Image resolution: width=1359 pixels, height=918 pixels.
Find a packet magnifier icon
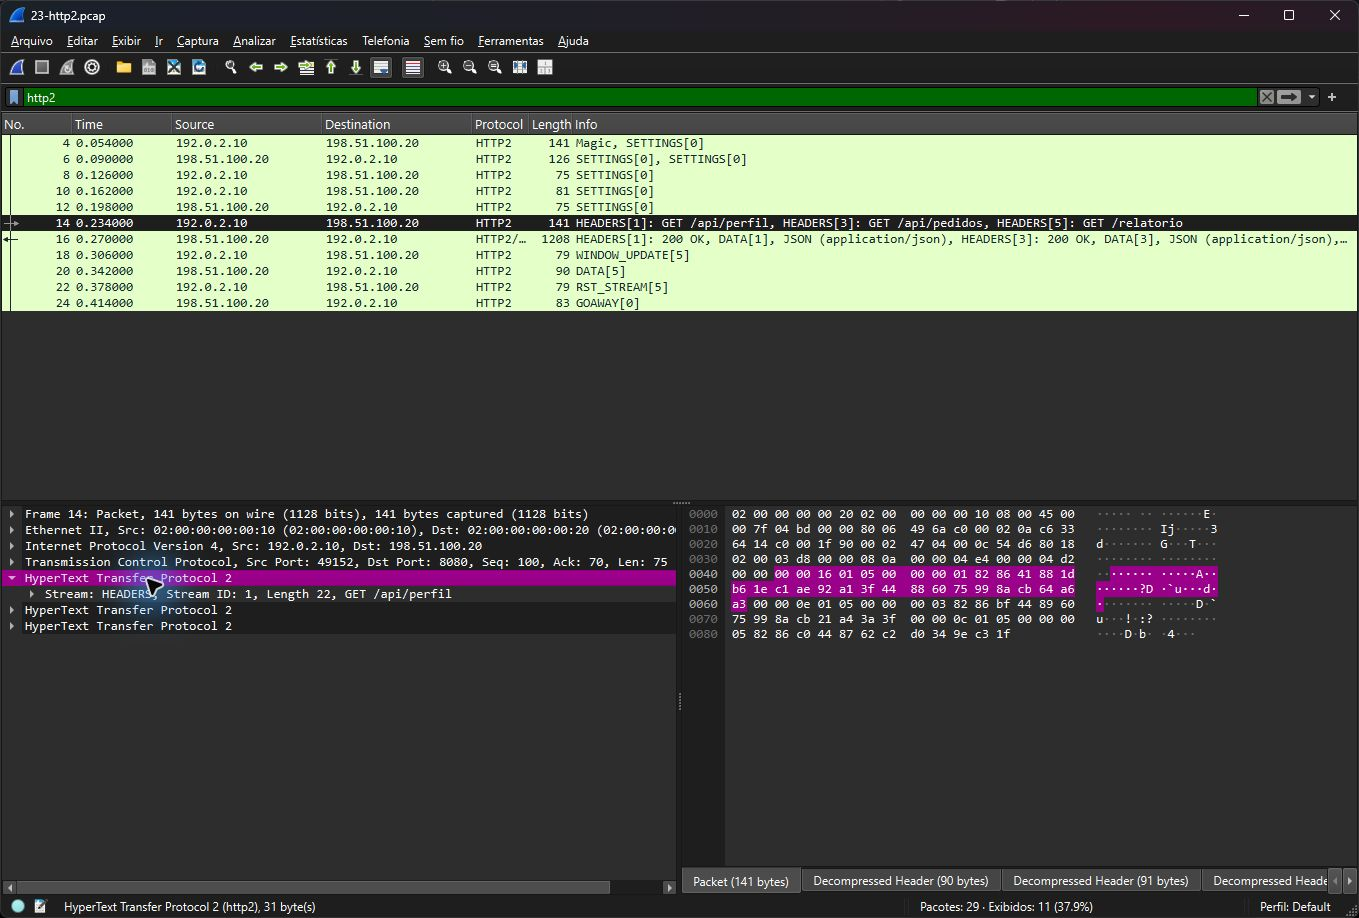click(231, 67)
